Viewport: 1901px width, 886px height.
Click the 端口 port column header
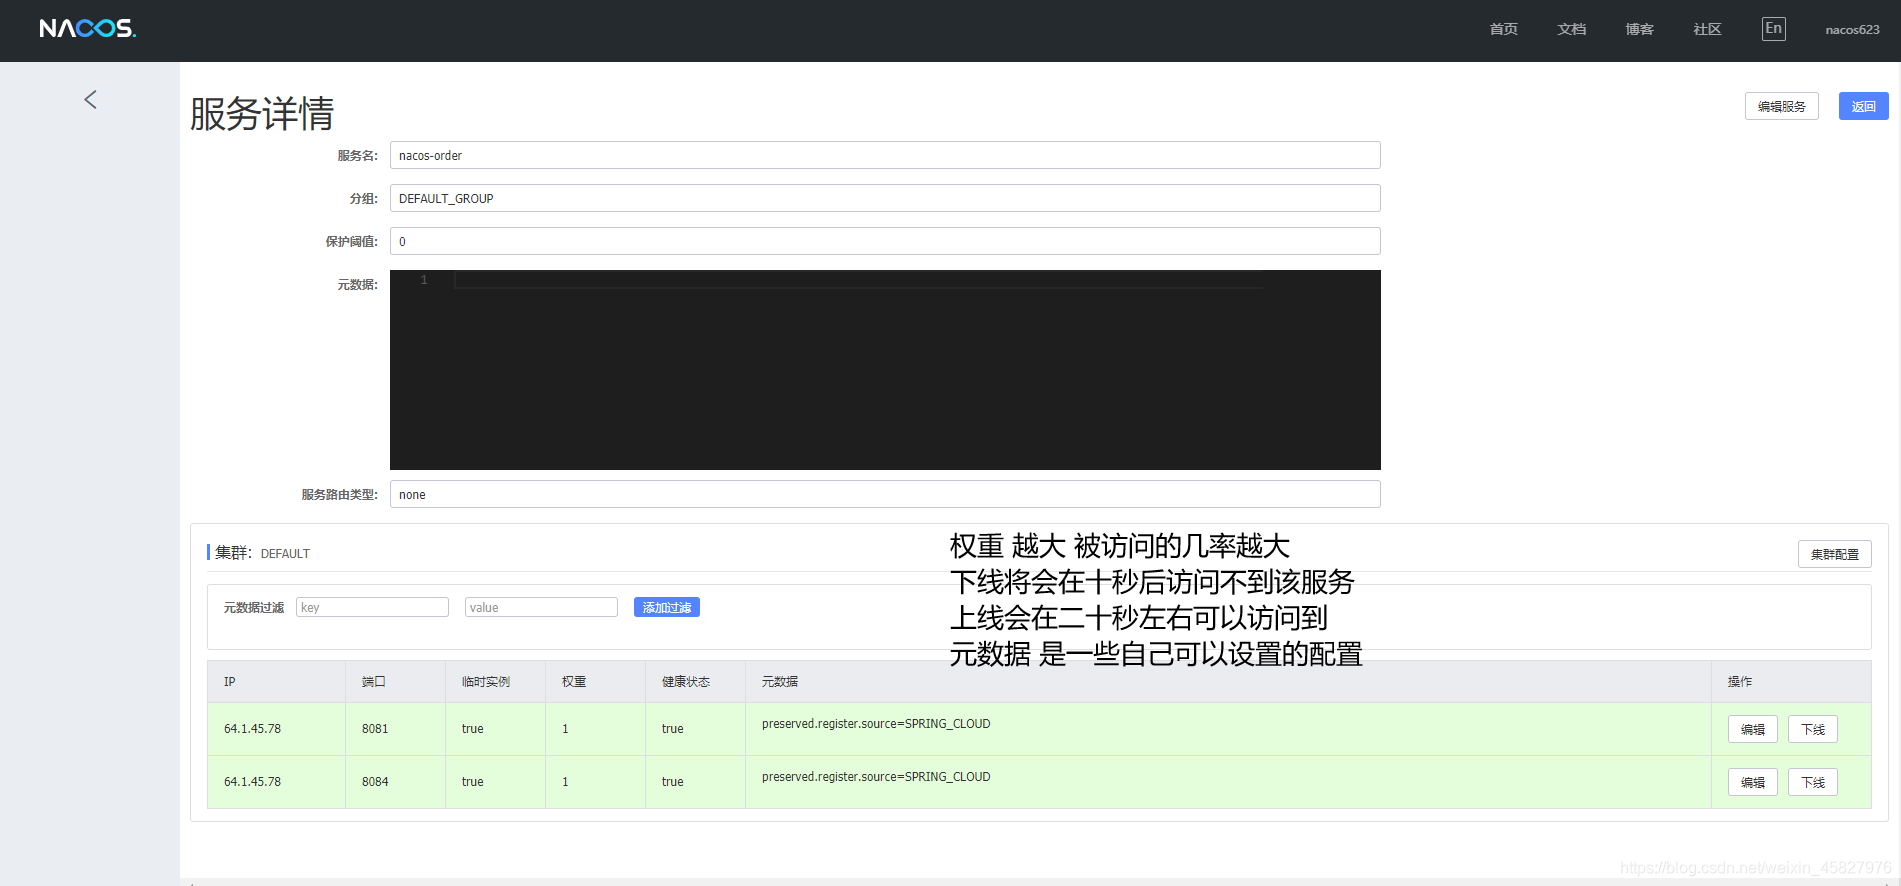pos(396,681)
